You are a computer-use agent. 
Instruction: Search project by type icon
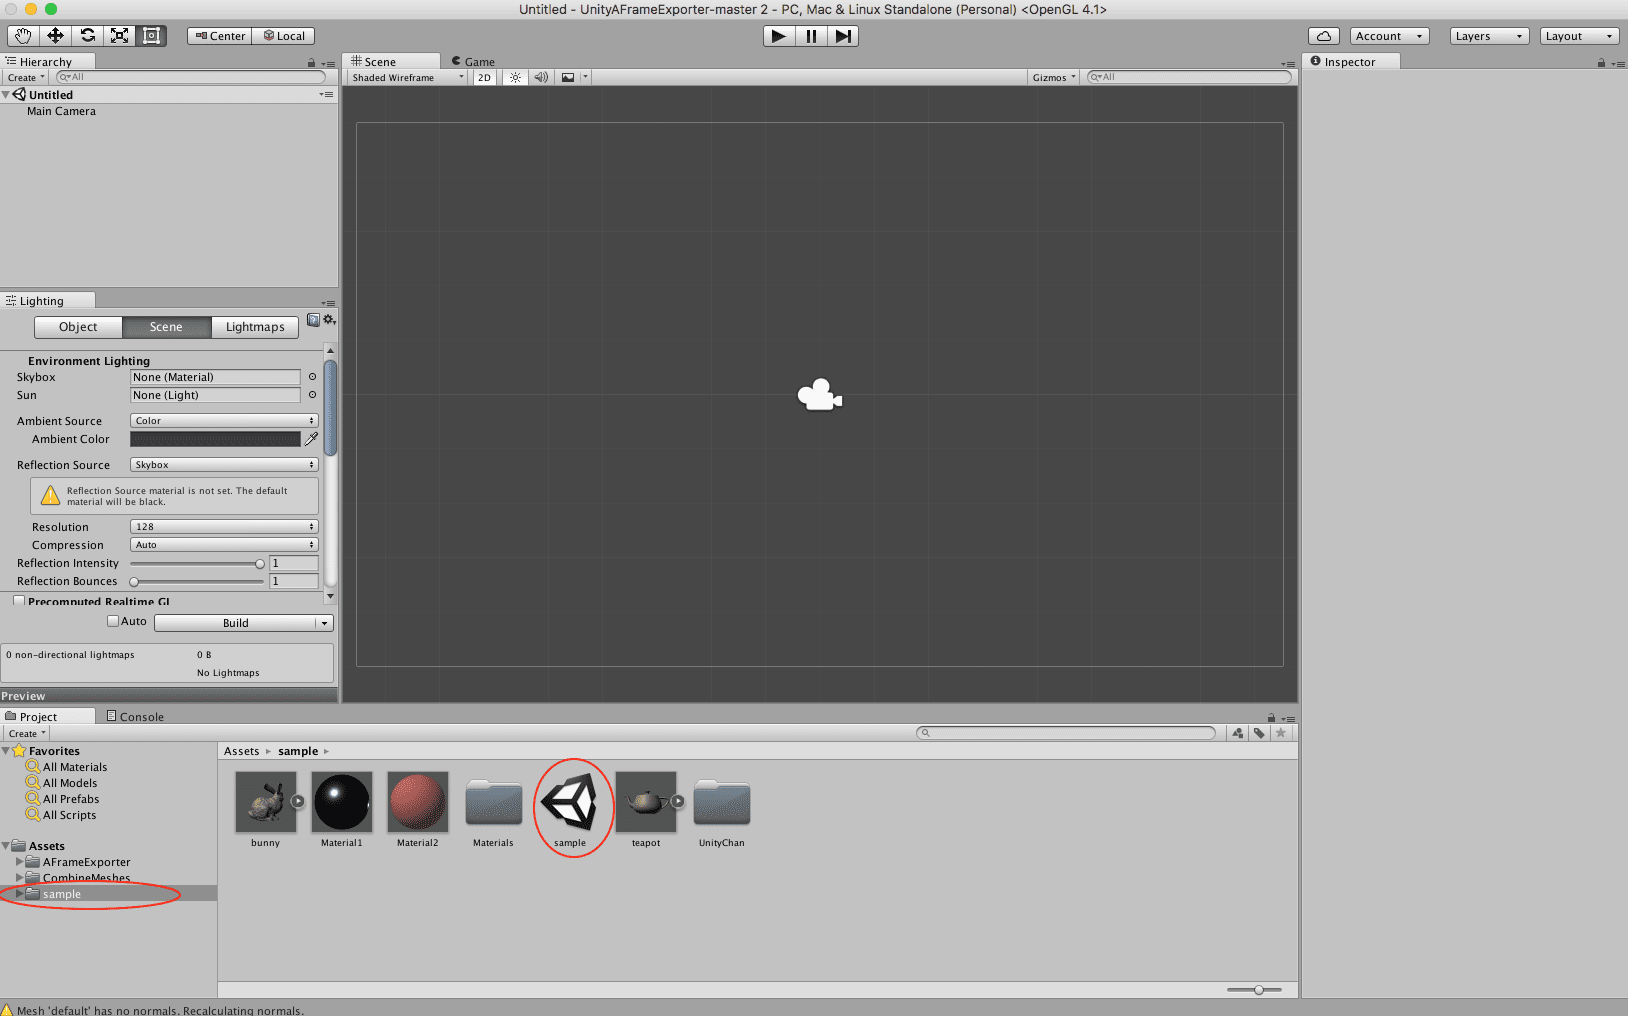1238,733
